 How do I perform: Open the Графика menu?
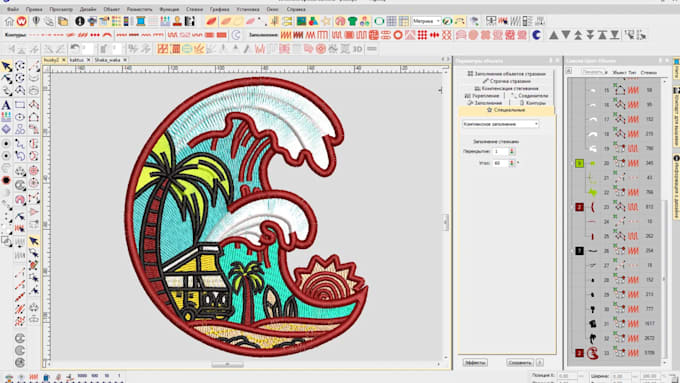point(219,9)
